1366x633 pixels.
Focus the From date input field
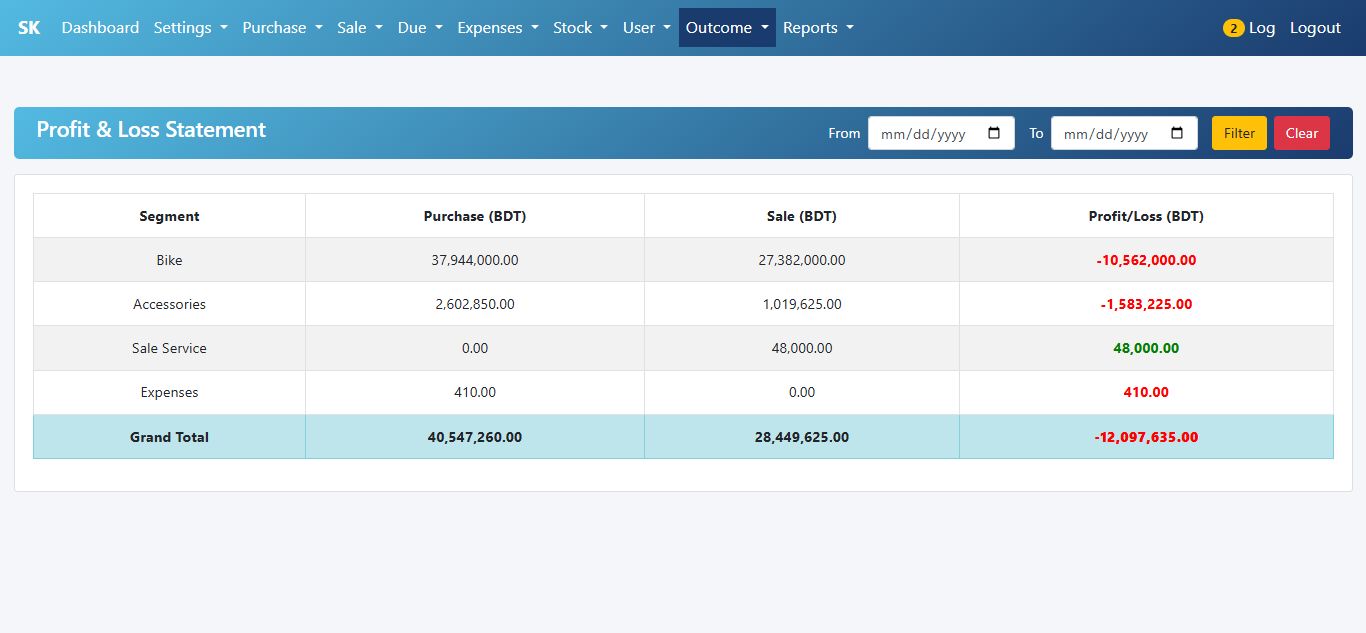pyautogui.click(x=925, y=133)
